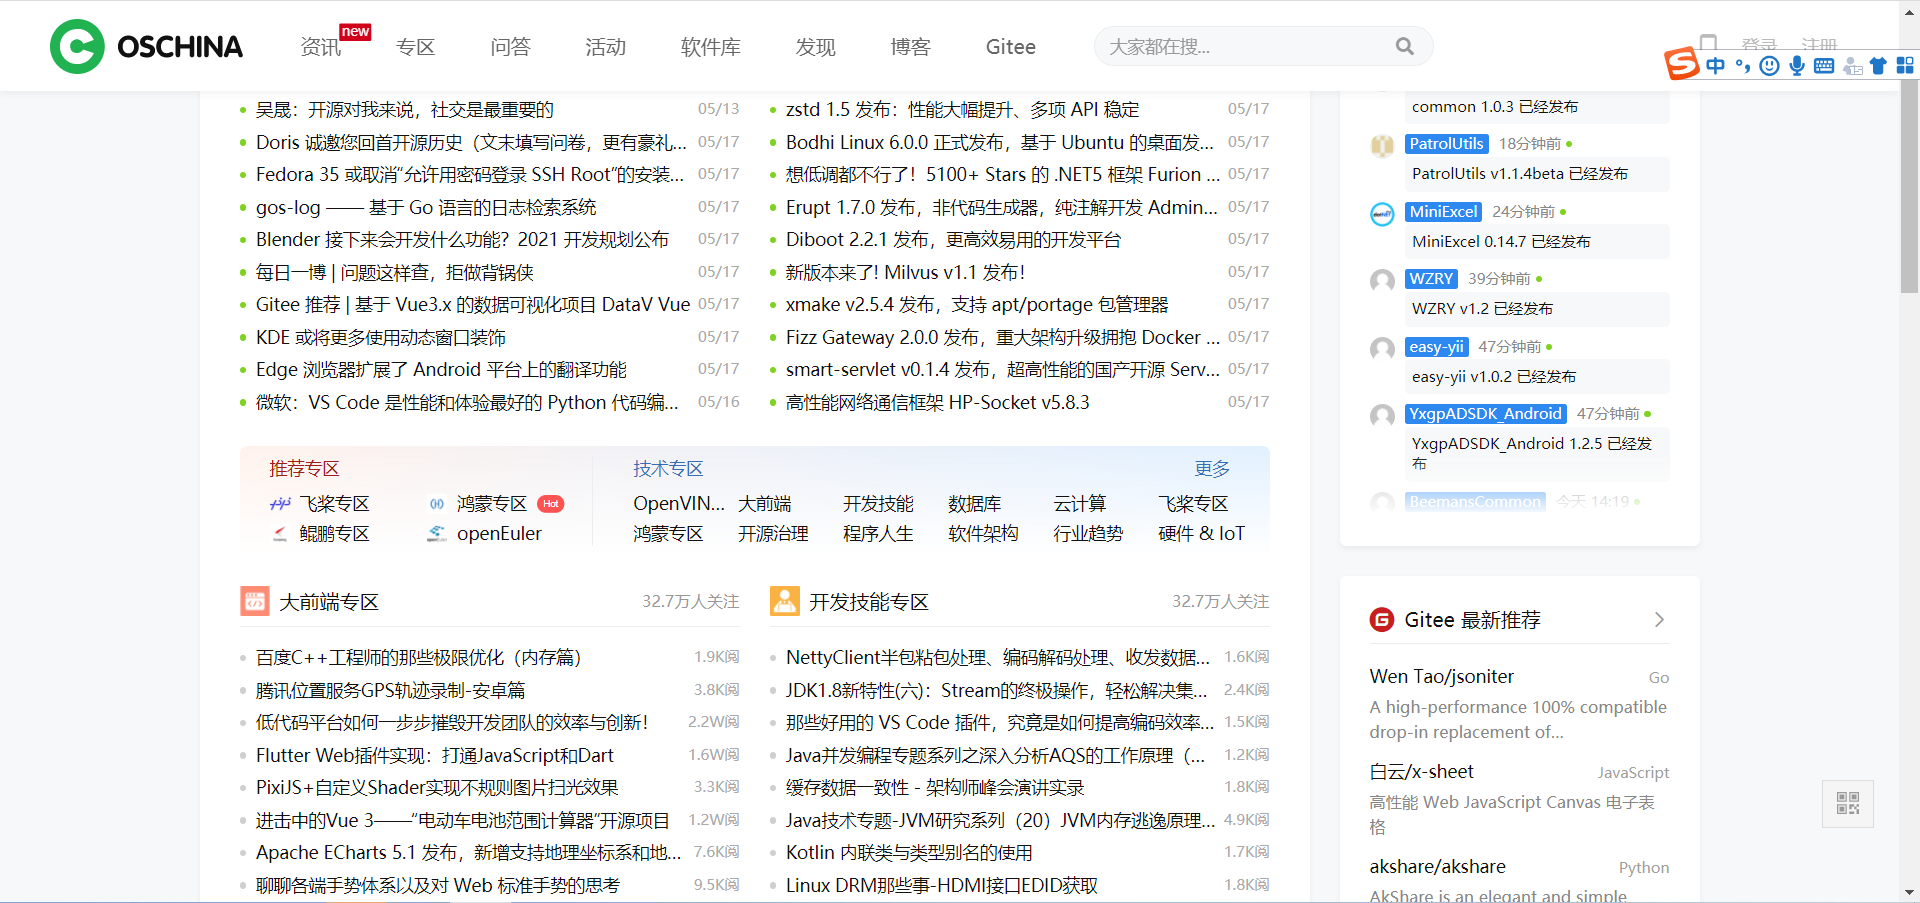Open the zstd 1.5 发布 news item
Image resolution: width=1920 pixels, height=903 pixels.
[962, 110]
